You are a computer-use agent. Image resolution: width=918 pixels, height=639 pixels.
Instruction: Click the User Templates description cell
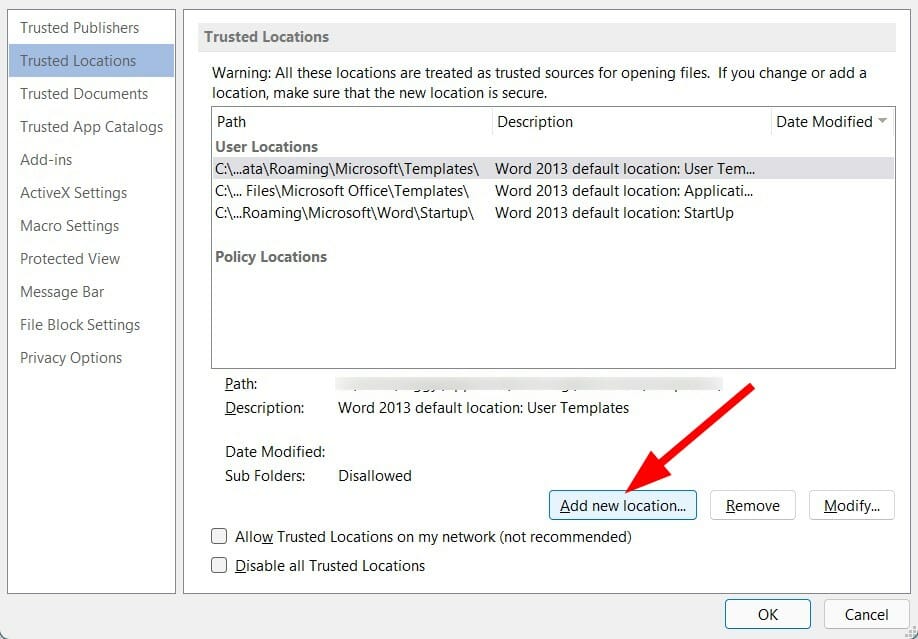[x=625, y=169]
